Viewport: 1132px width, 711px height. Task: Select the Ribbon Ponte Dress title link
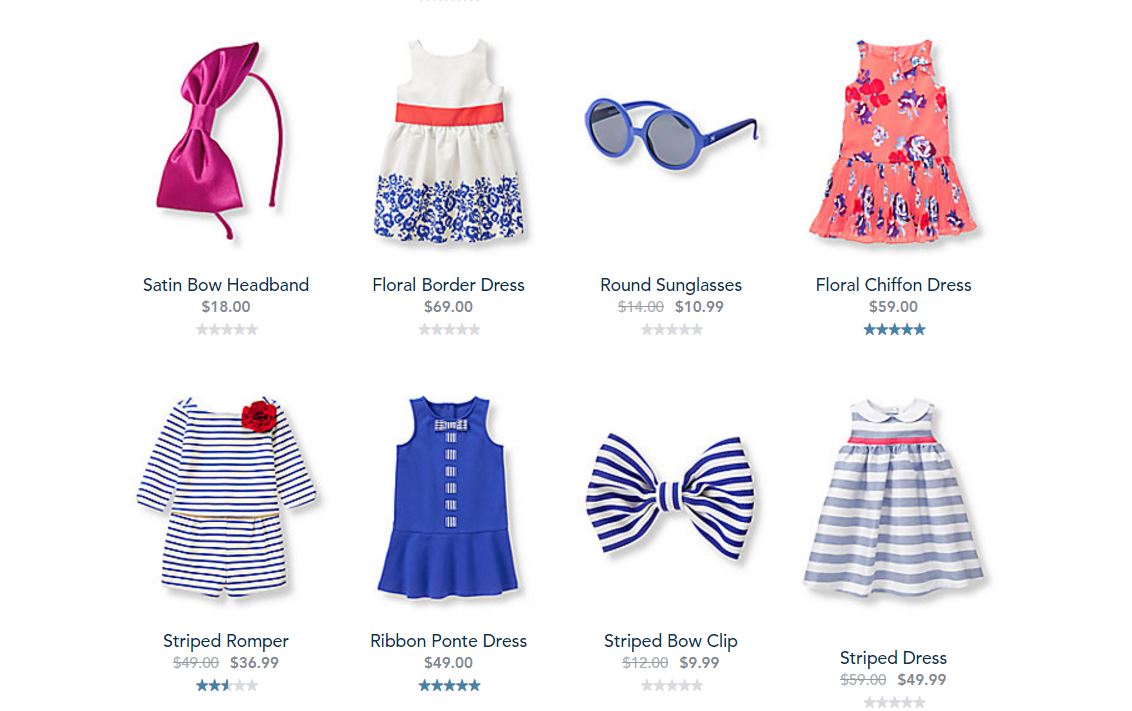click(448, 640)
